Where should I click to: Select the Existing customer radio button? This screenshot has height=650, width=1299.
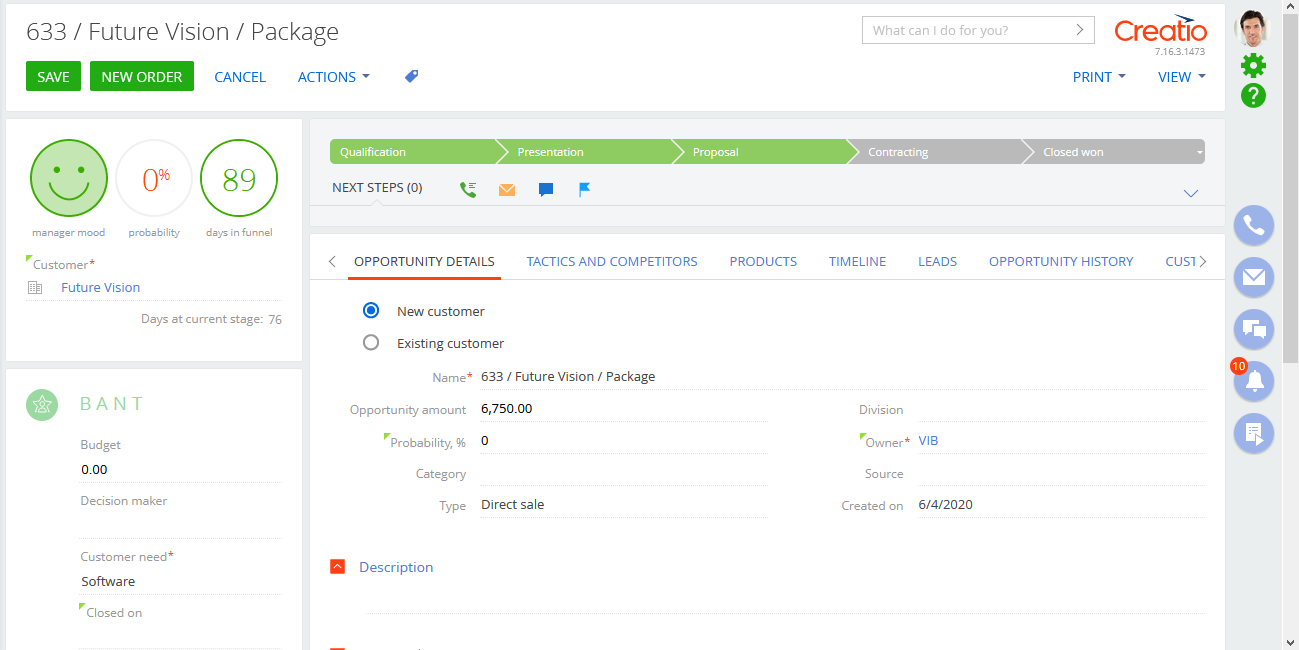coord(371,342)
